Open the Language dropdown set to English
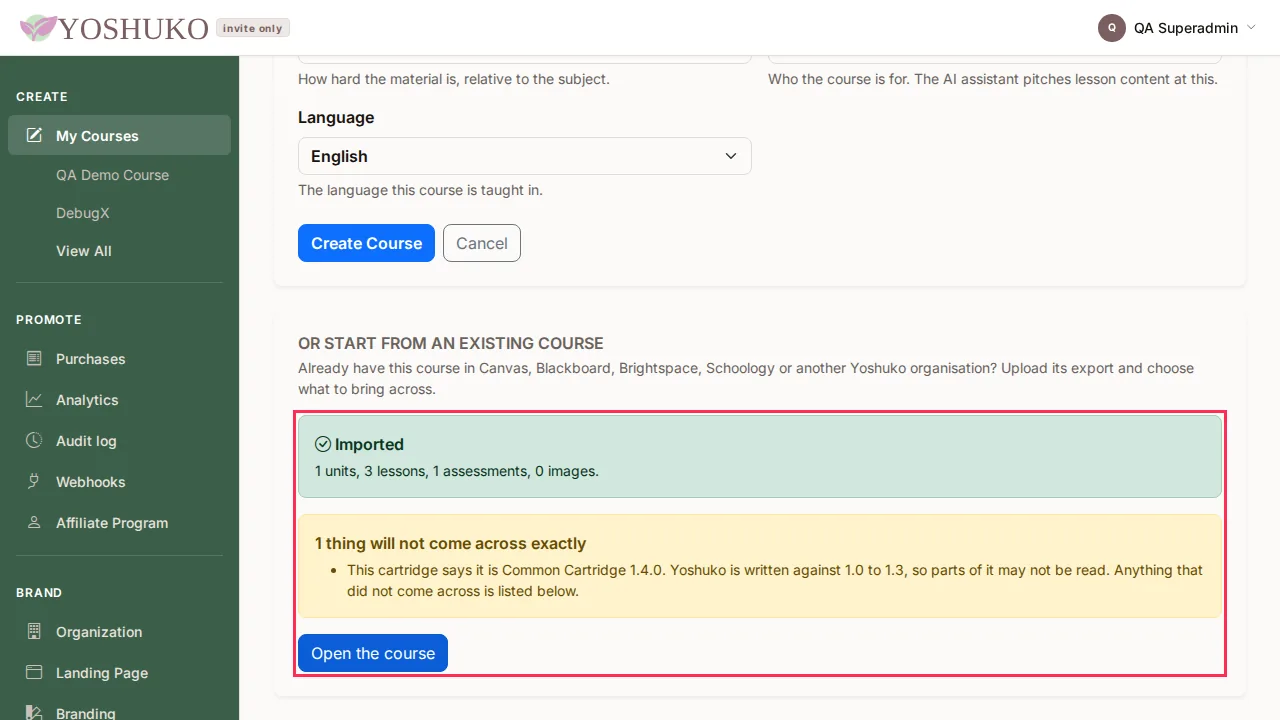Viewport: 1280px width, 720px height. pos(525,156)
